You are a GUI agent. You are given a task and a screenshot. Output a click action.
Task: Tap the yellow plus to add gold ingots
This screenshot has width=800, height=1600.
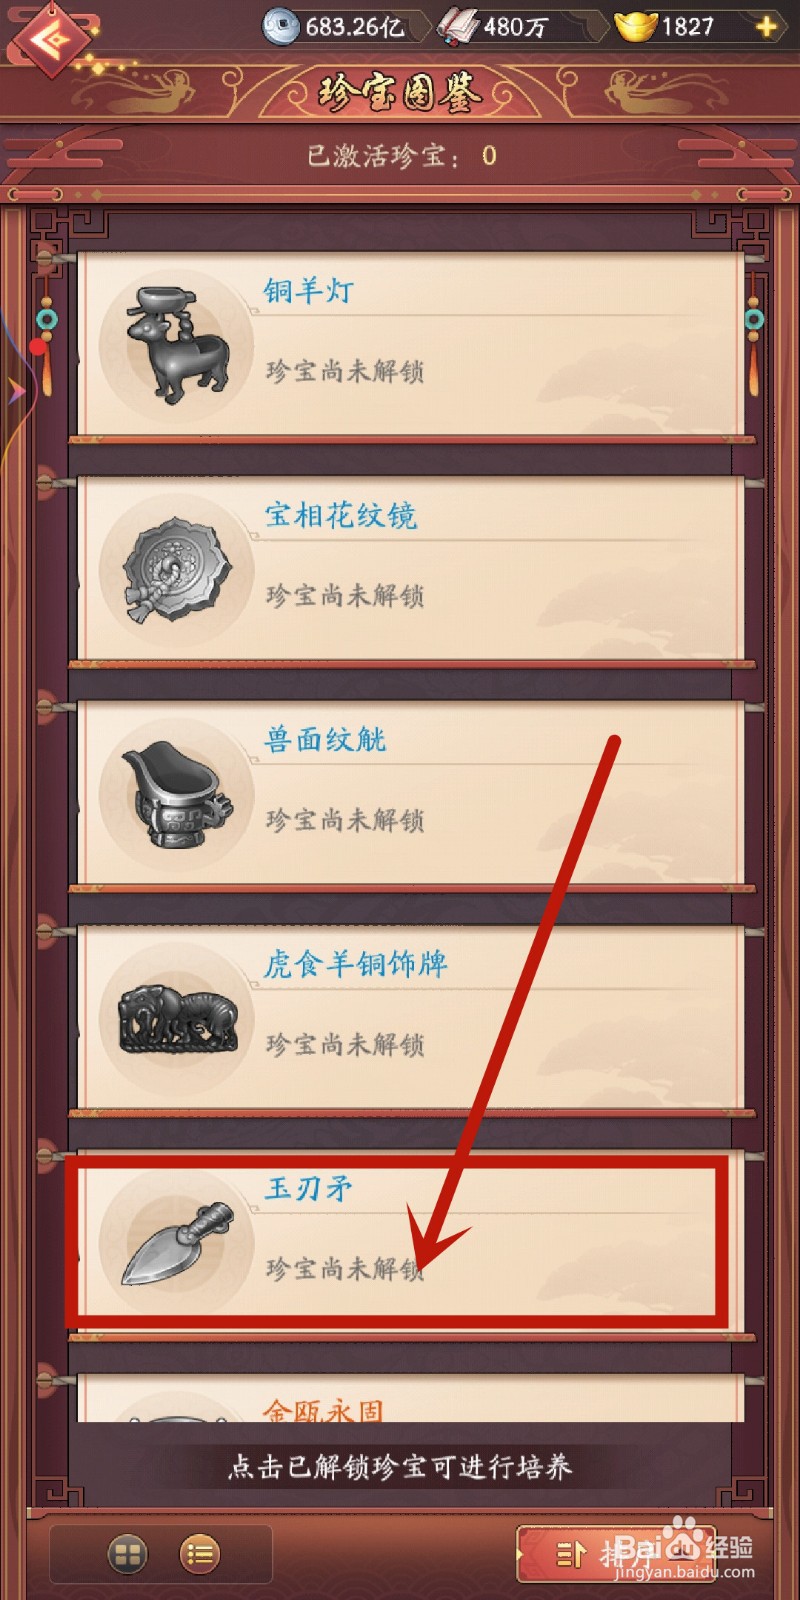[x=767, y=27]
